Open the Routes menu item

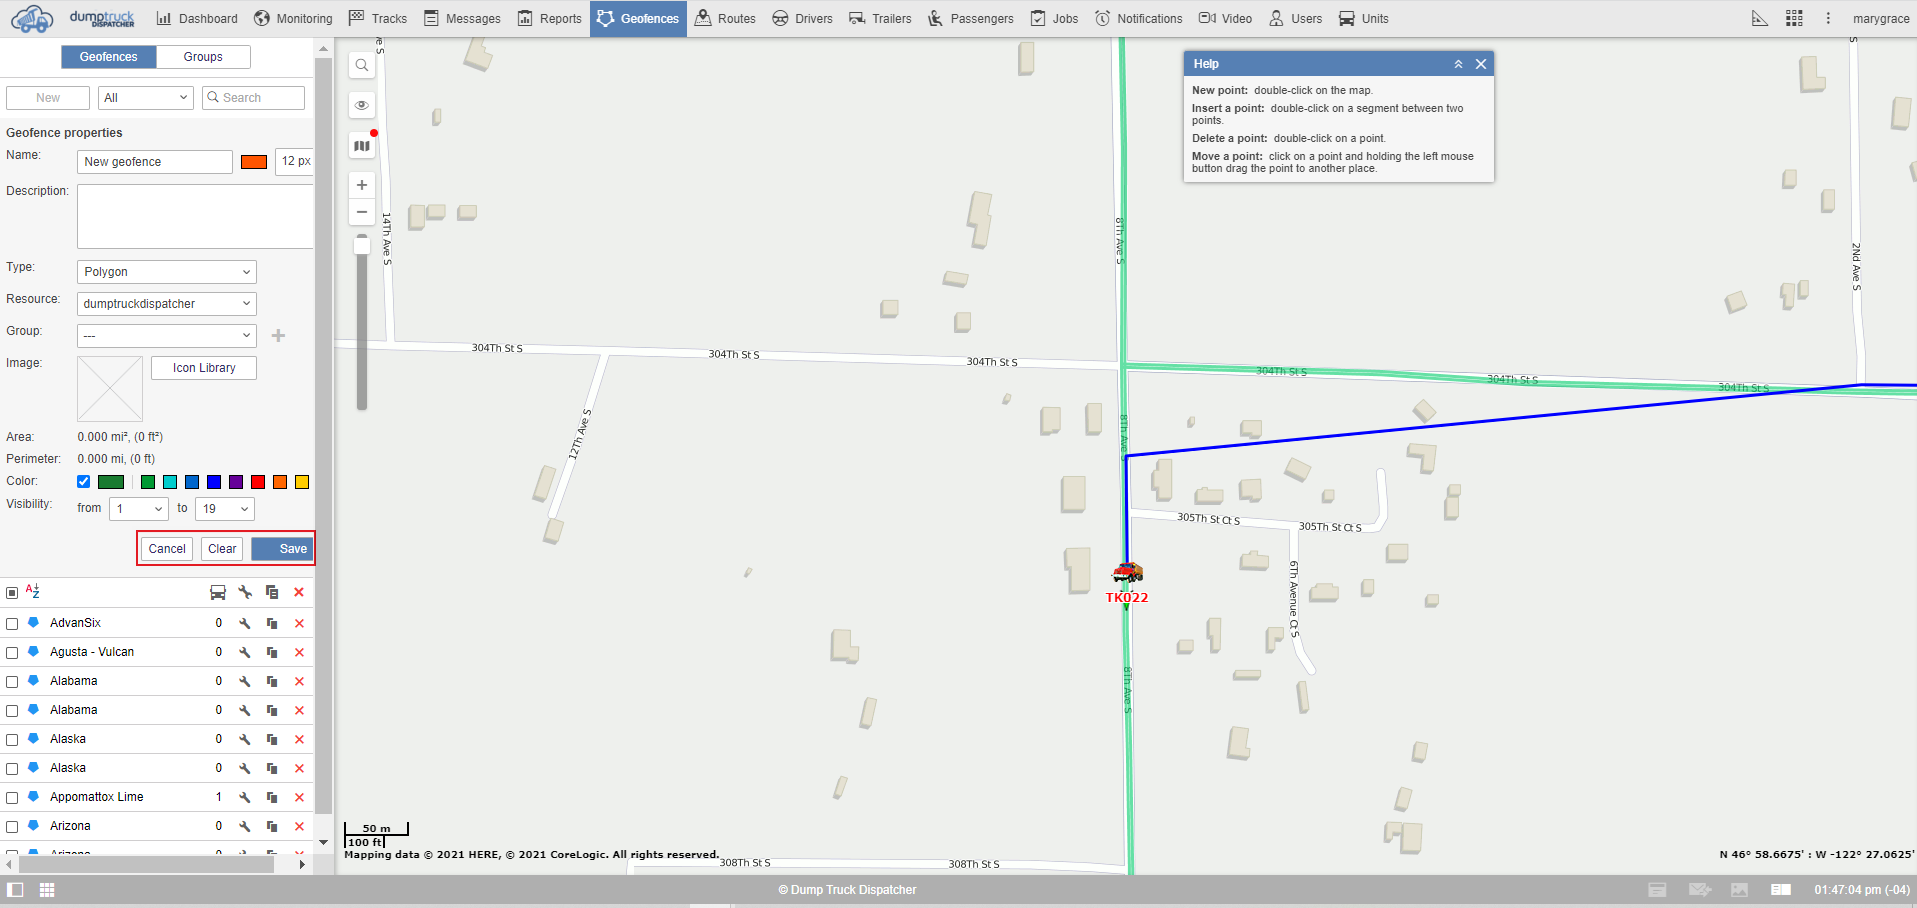point(725,18)
